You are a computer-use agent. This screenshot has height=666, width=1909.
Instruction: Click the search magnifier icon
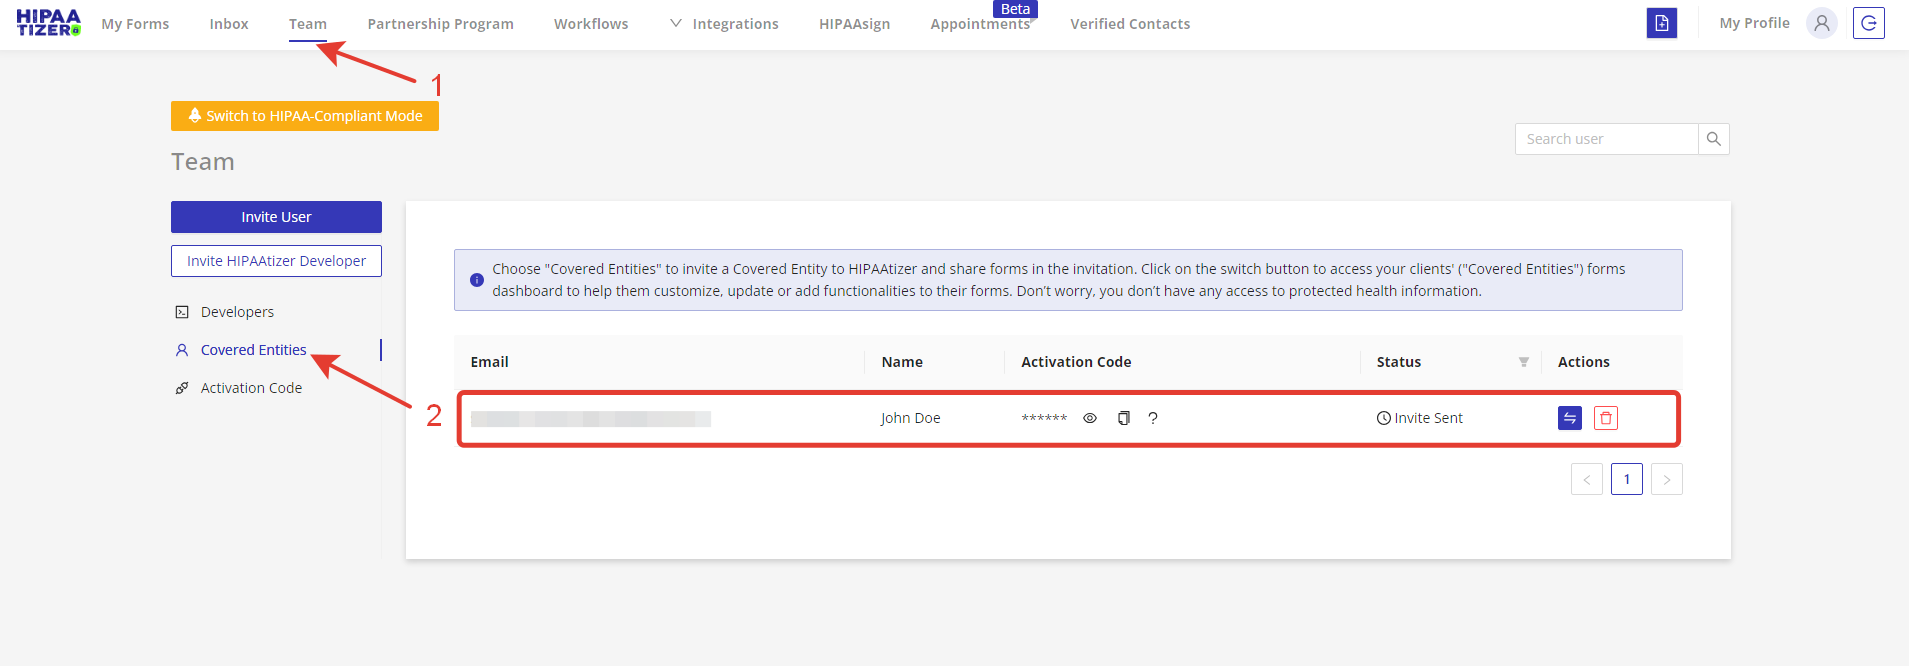(1713, 139)
